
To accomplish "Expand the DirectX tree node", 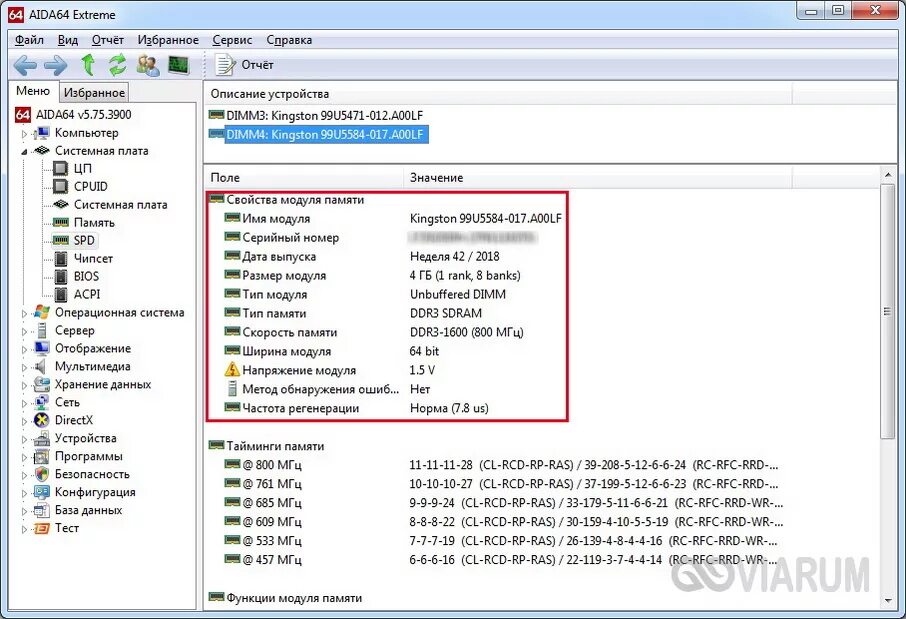I will pyautogui.click(x=24, y=421).
